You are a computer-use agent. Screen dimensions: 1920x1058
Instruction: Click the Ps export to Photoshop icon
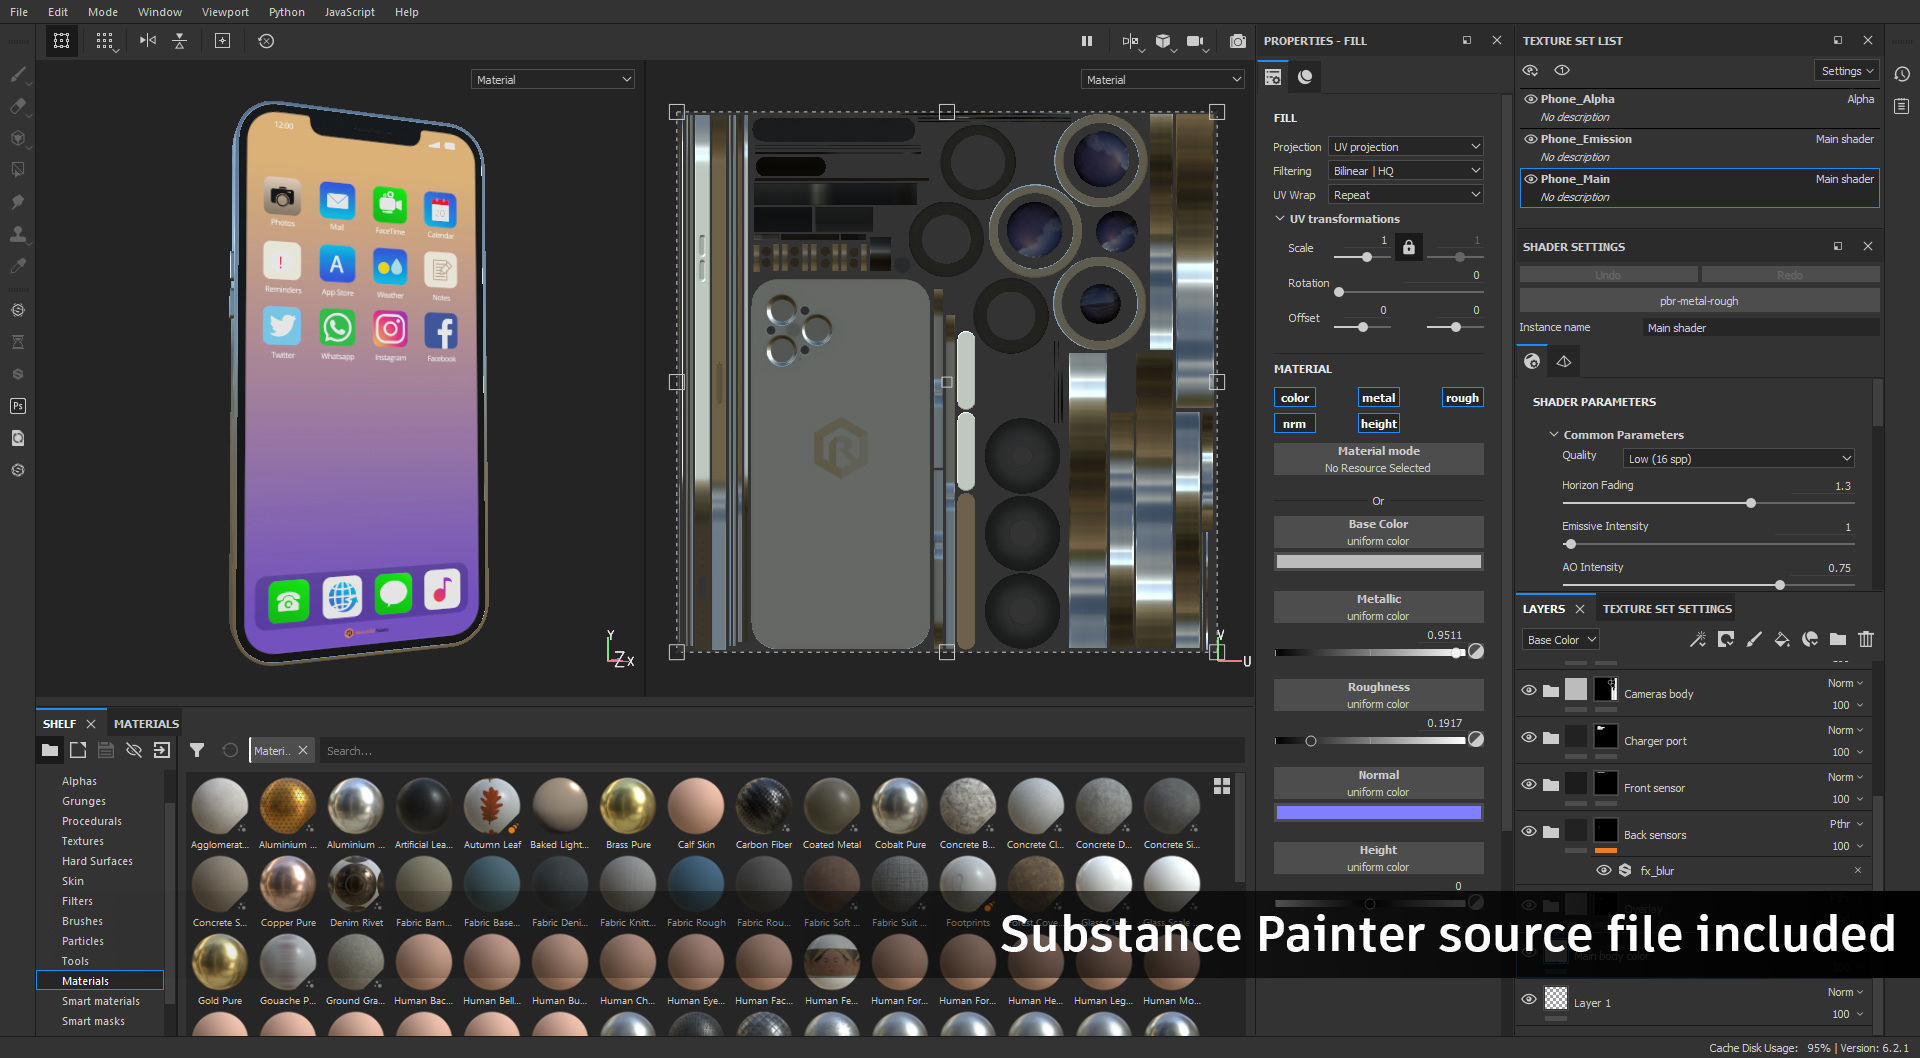click(18, 406)
